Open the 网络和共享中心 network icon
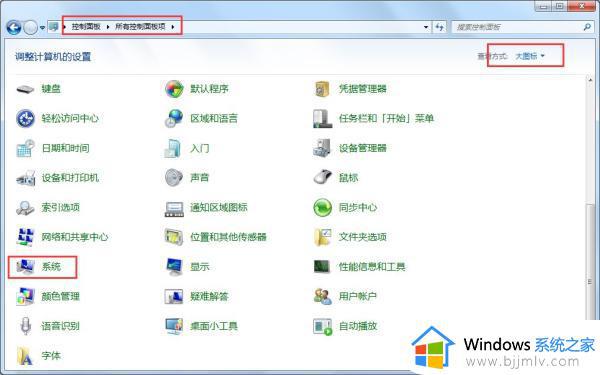Image resolution: width=600 pixels, height=375 pixels. click(x=25, y=237)
